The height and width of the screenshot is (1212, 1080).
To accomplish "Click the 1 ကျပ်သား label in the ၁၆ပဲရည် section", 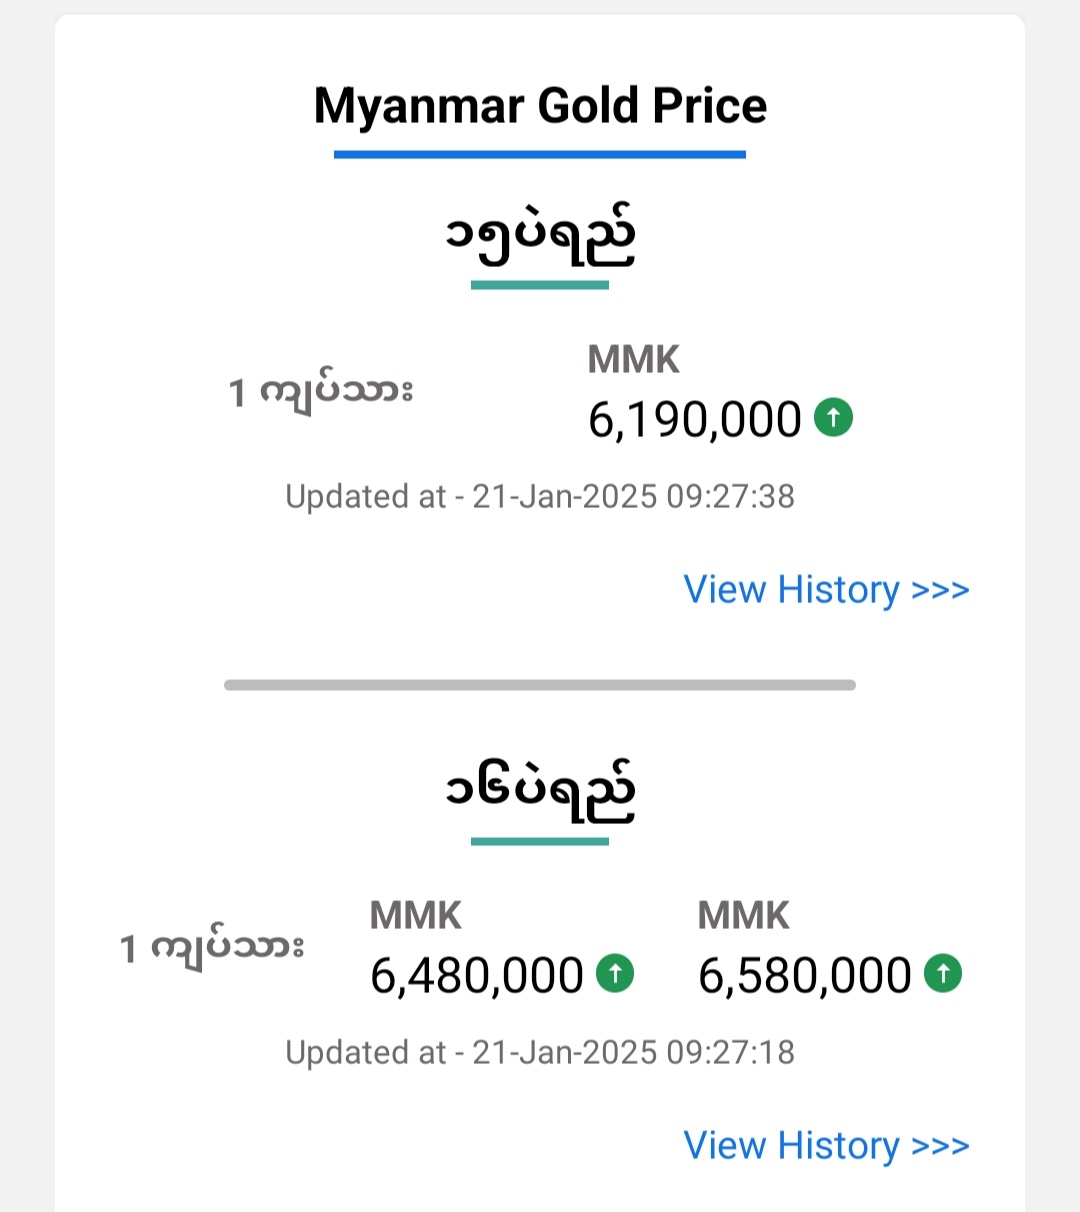I will coord(212,948).
